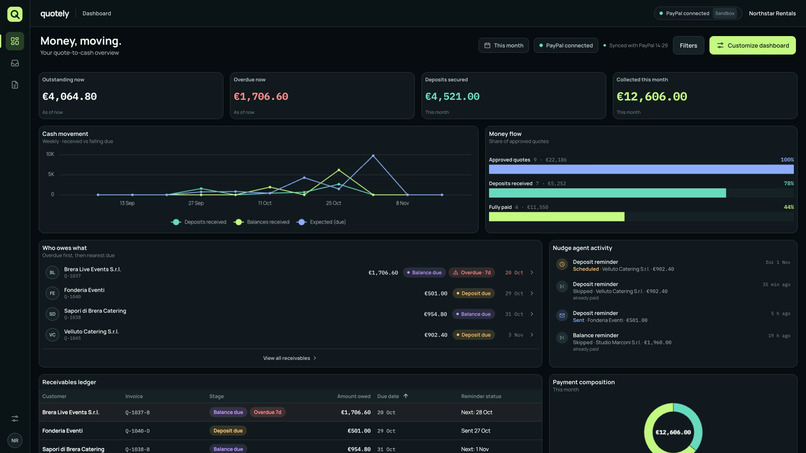This screenshot has height=453, width=806.
Task: Click the Collected this month card
Action: [x=705, y=96]
